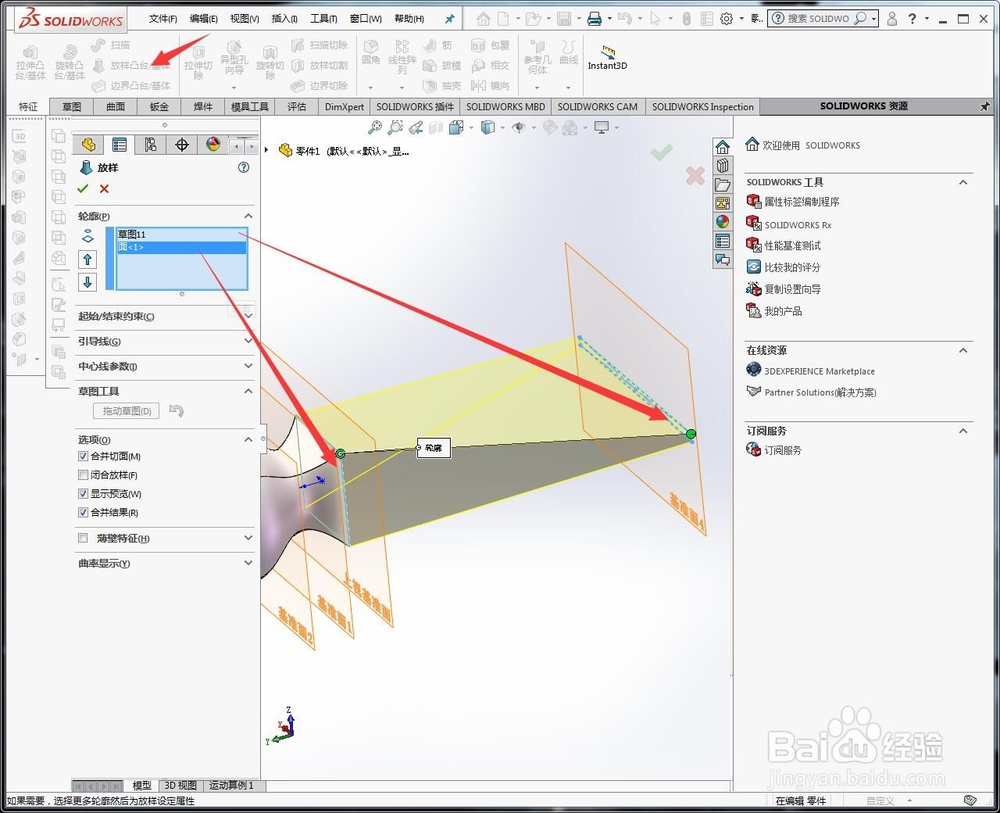Open 属性标签编制程序 link
1000x813 pixels.
[802, 201]
